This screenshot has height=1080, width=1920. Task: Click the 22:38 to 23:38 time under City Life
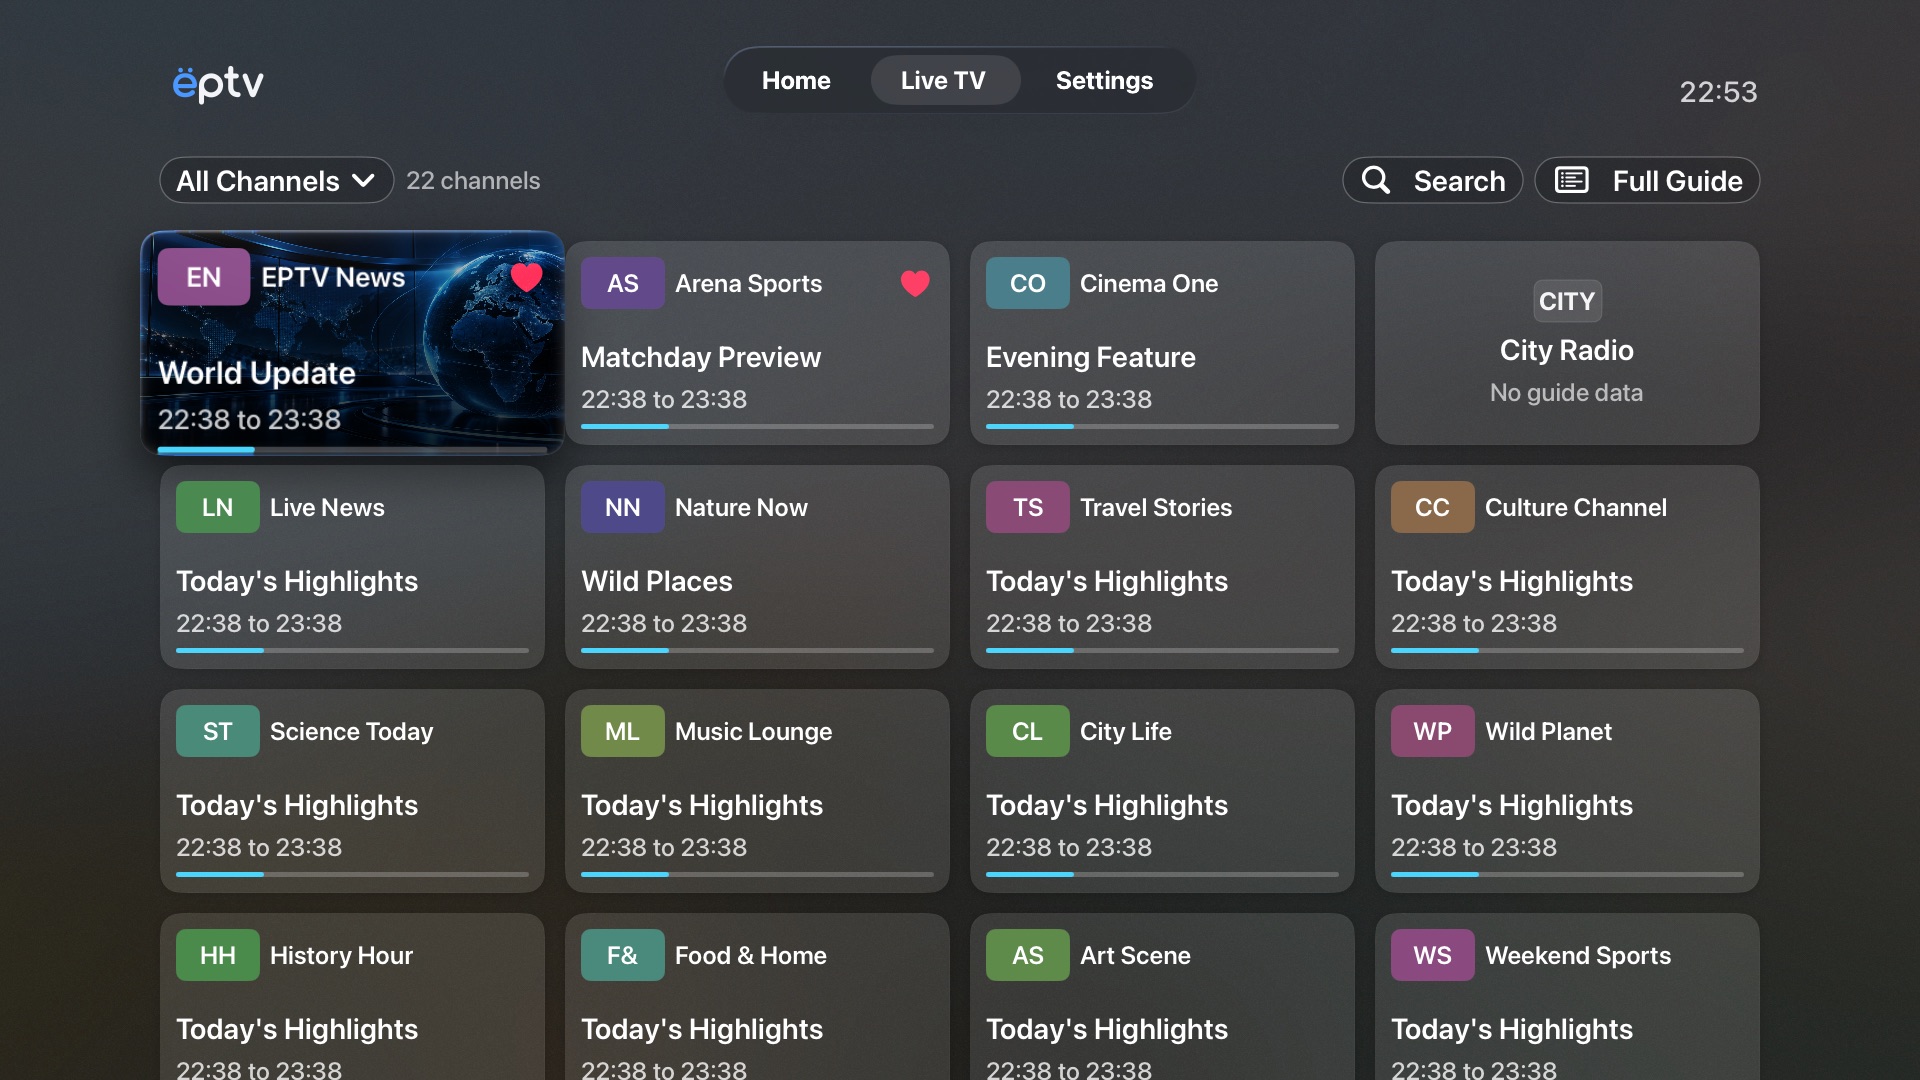[1069, 848]
